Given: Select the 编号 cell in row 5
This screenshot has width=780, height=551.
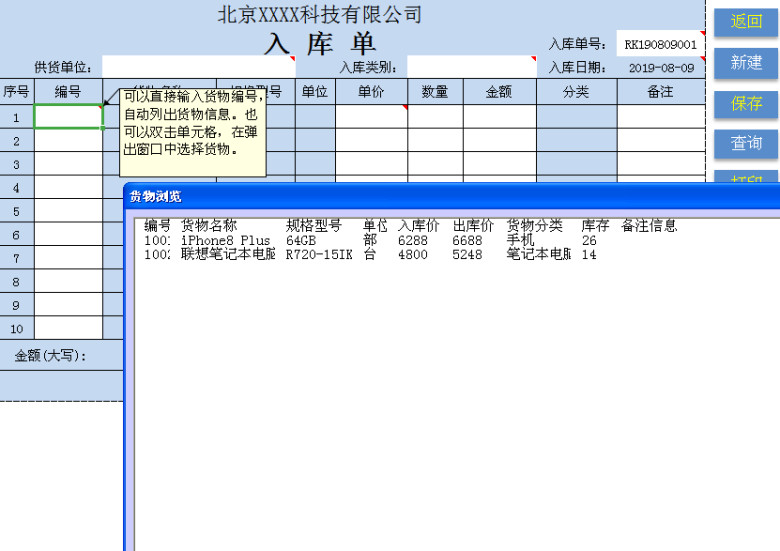Looking at the screenshot, I should click(68, 211).
